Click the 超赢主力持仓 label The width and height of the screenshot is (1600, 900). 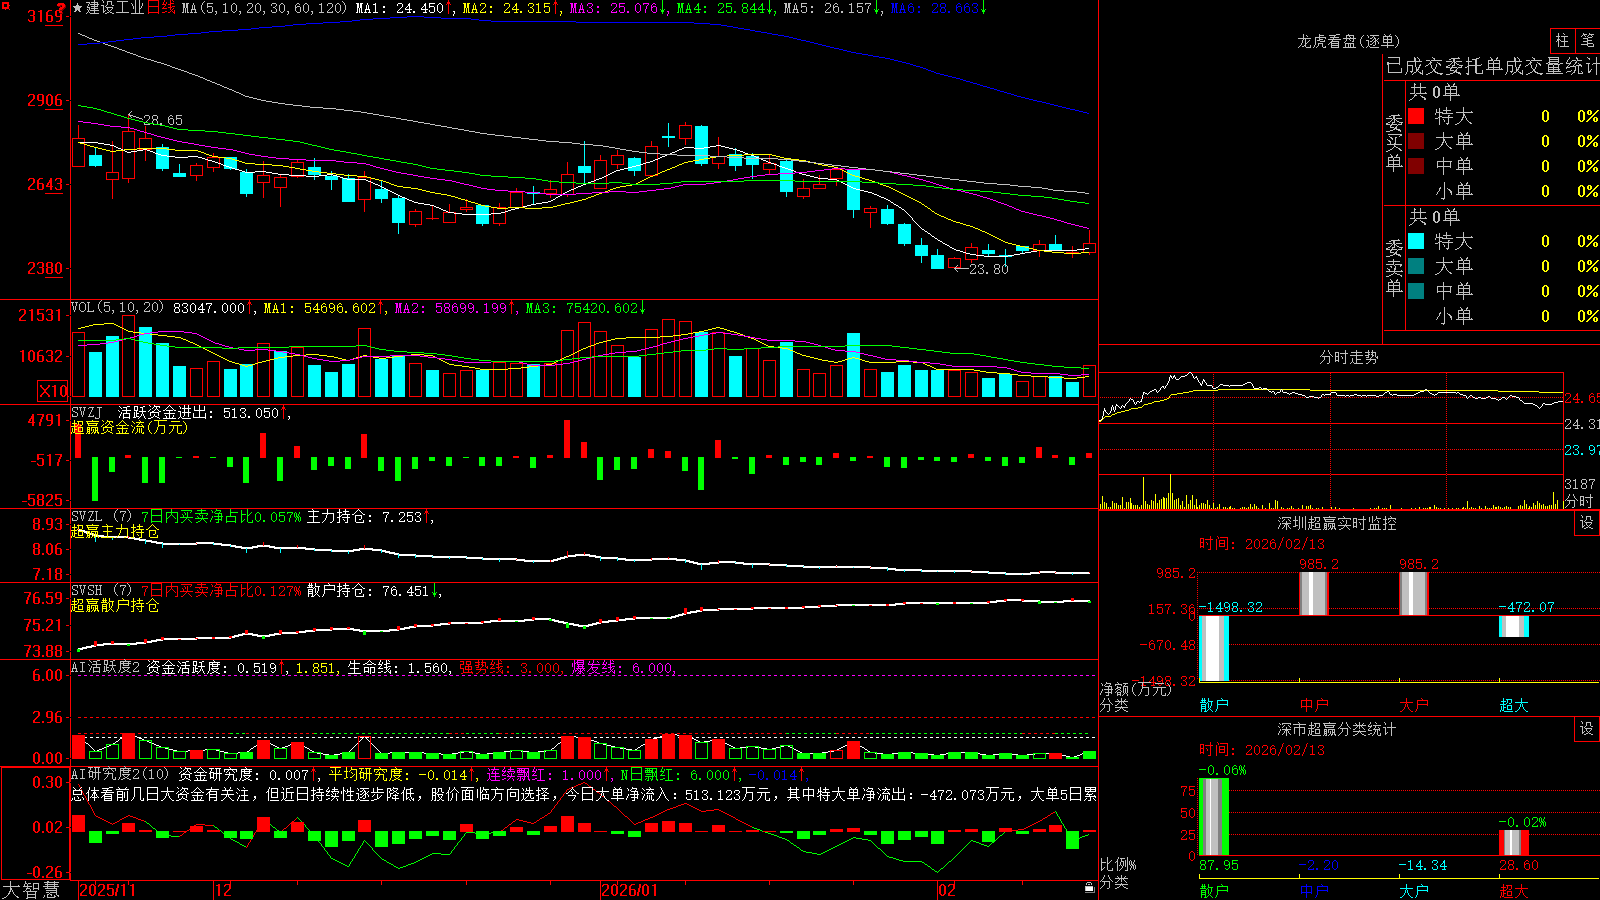pos(115,531)
